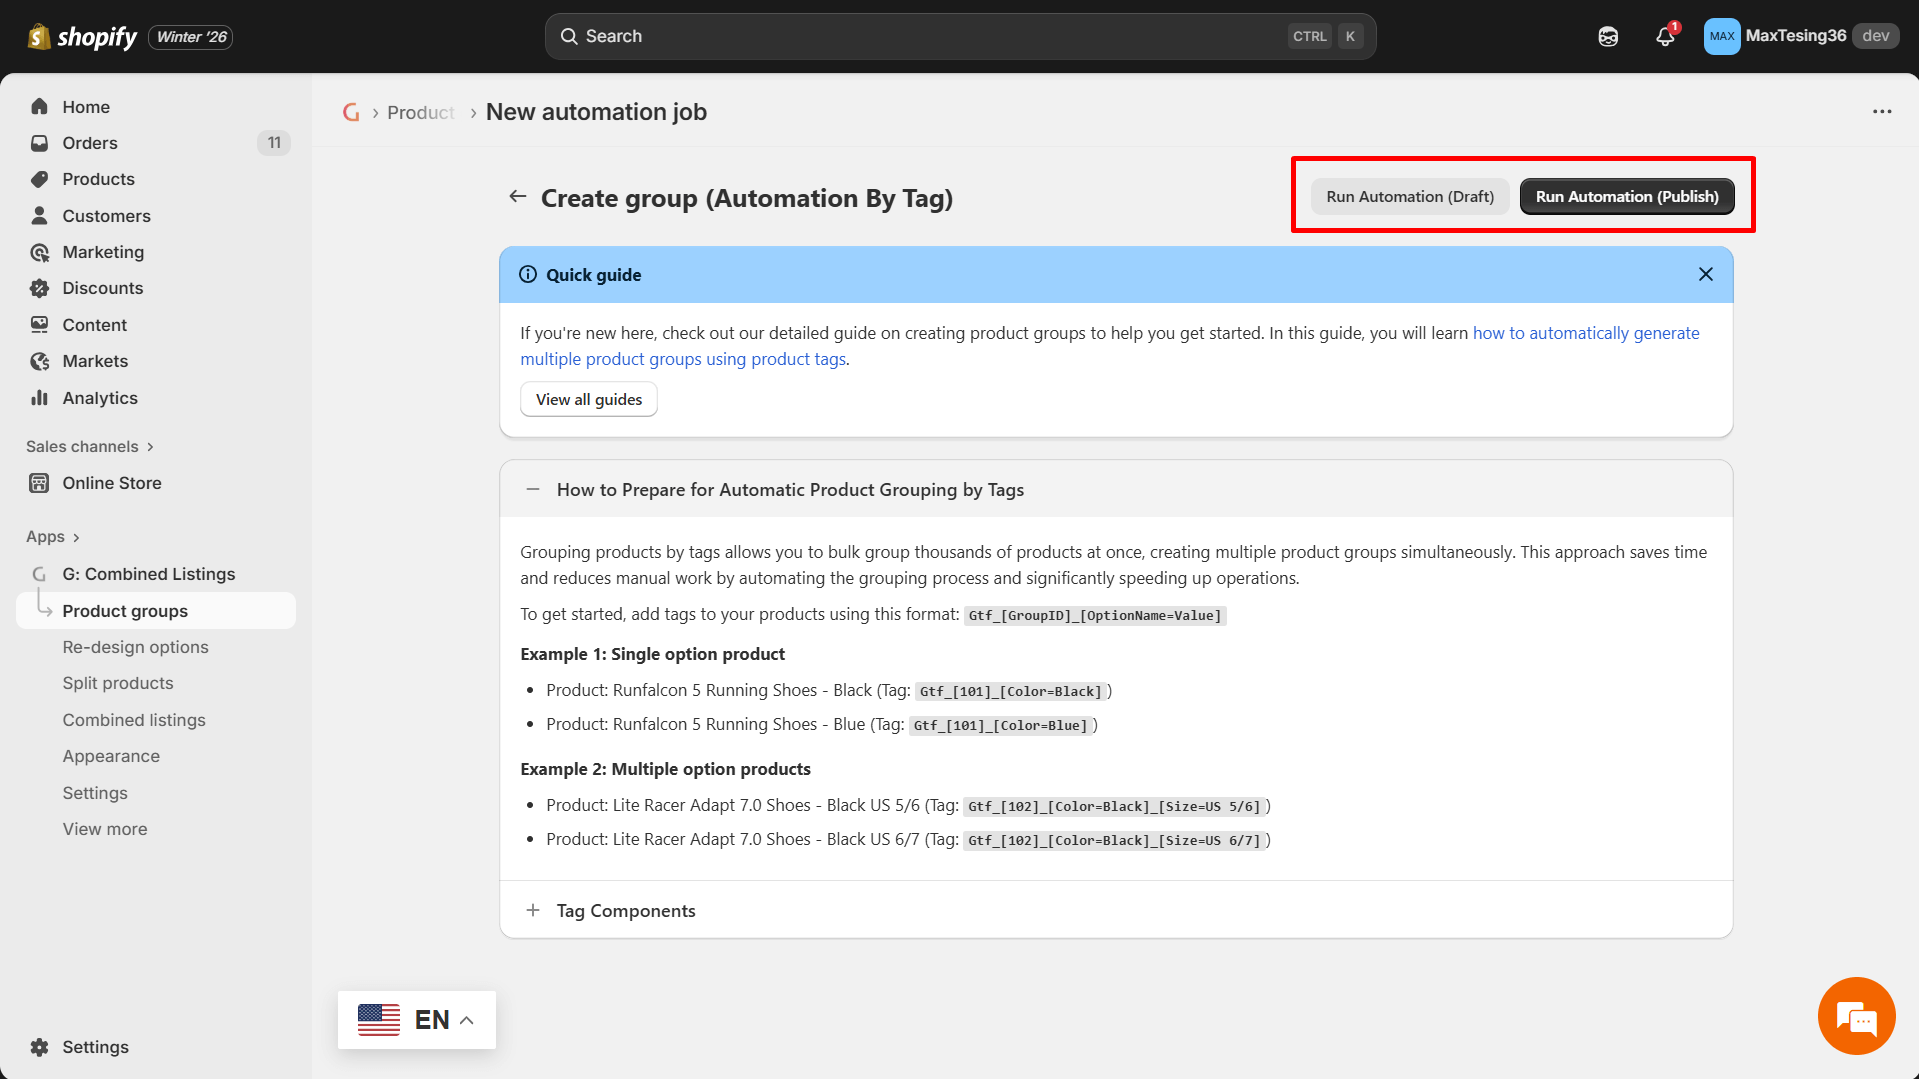
Task: Click the Winter '26 edition badge
Action: pos(191,37)
